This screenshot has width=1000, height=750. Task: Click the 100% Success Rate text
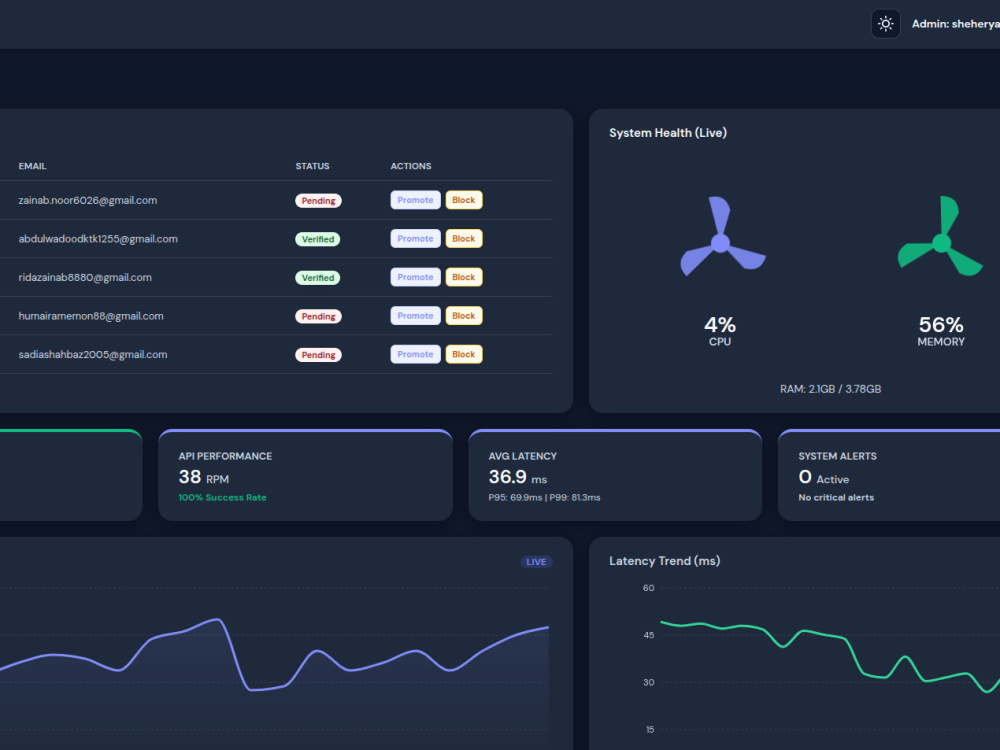[x=223, y=497]
